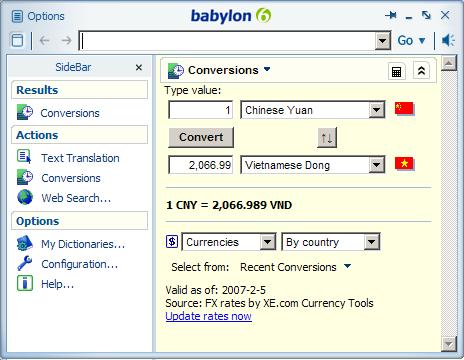Image resolution: width=464 pixels, height=360 pixels.
Task: Expand the By country dropdown
Action: coord(372,242)
